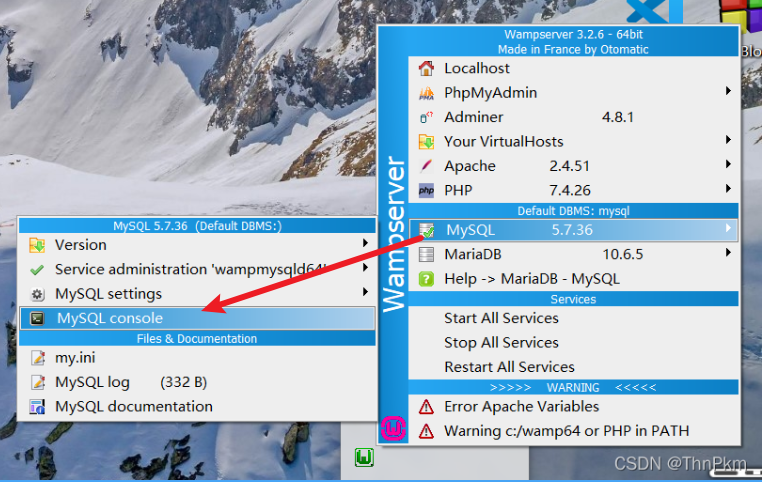Open the PhpMyAdmin menu entry

pyautogui.click(x=573, y=93)
